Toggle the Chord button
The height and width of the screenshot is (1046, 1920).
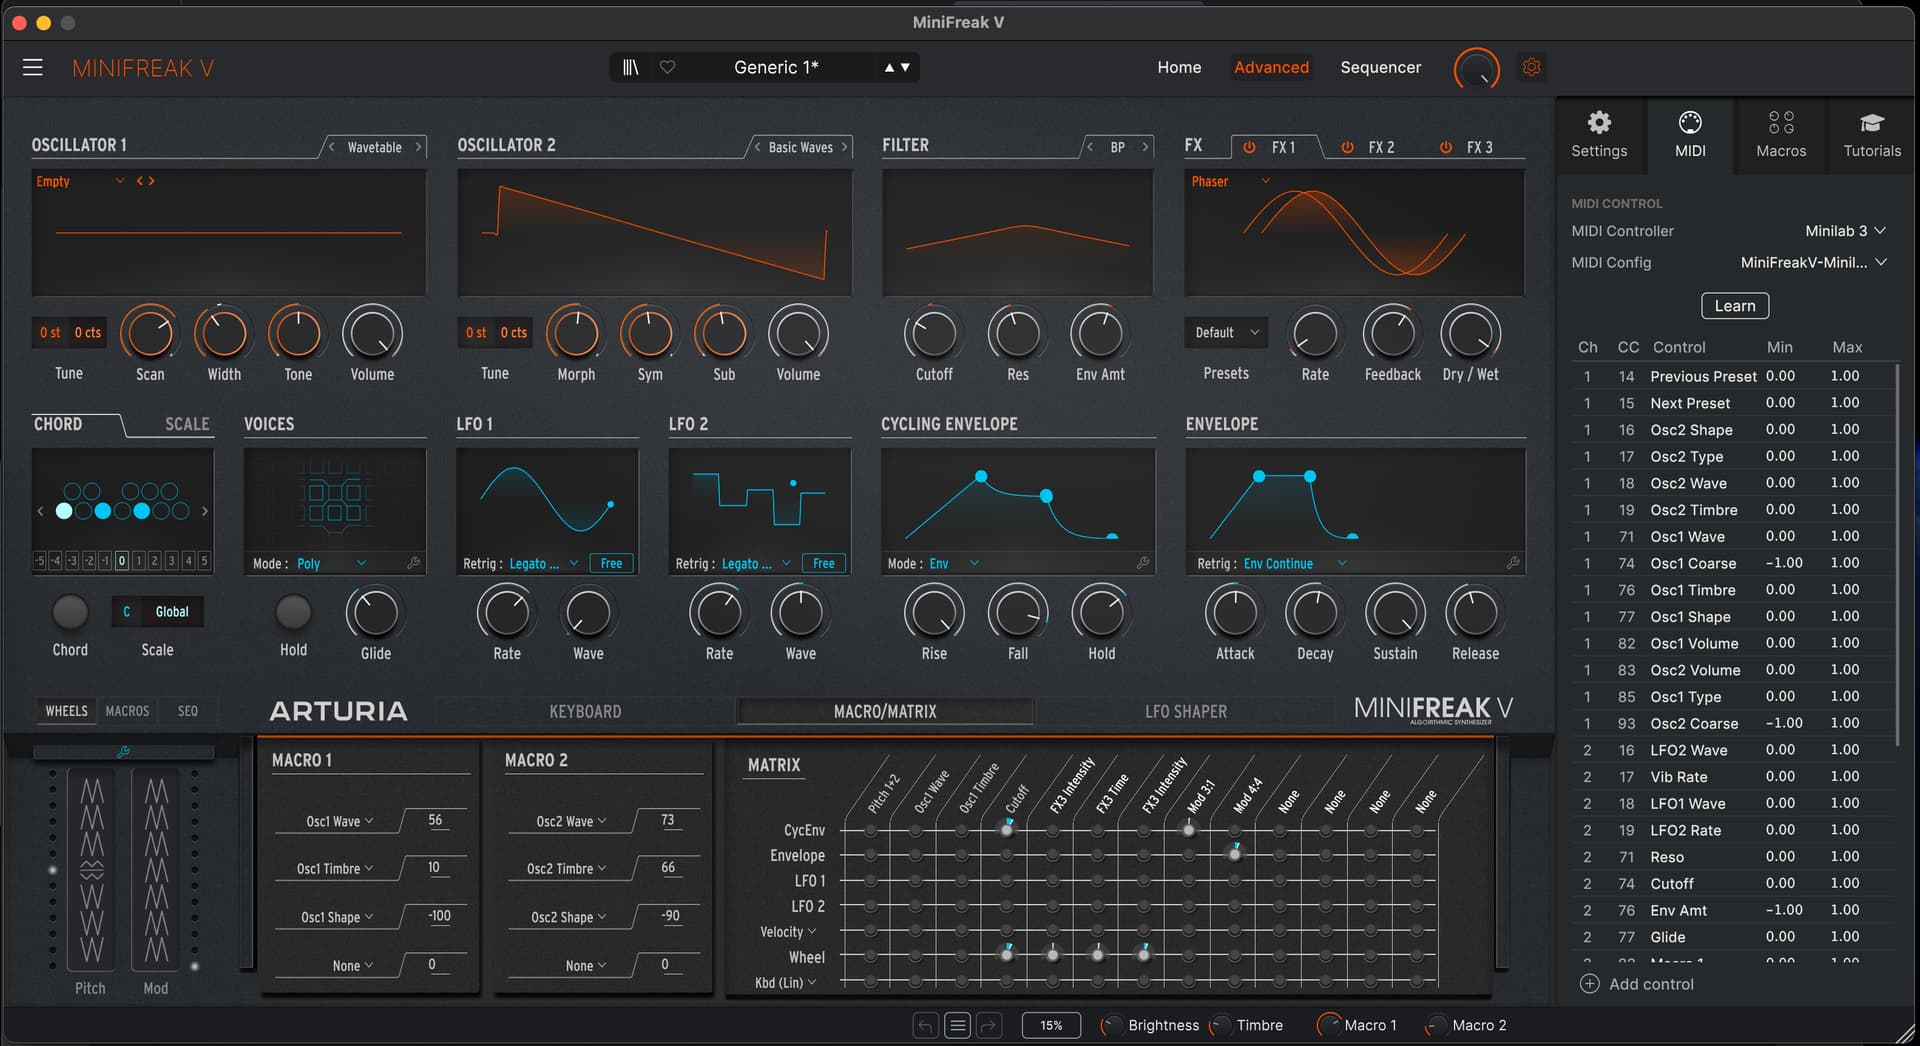[70, 612]
